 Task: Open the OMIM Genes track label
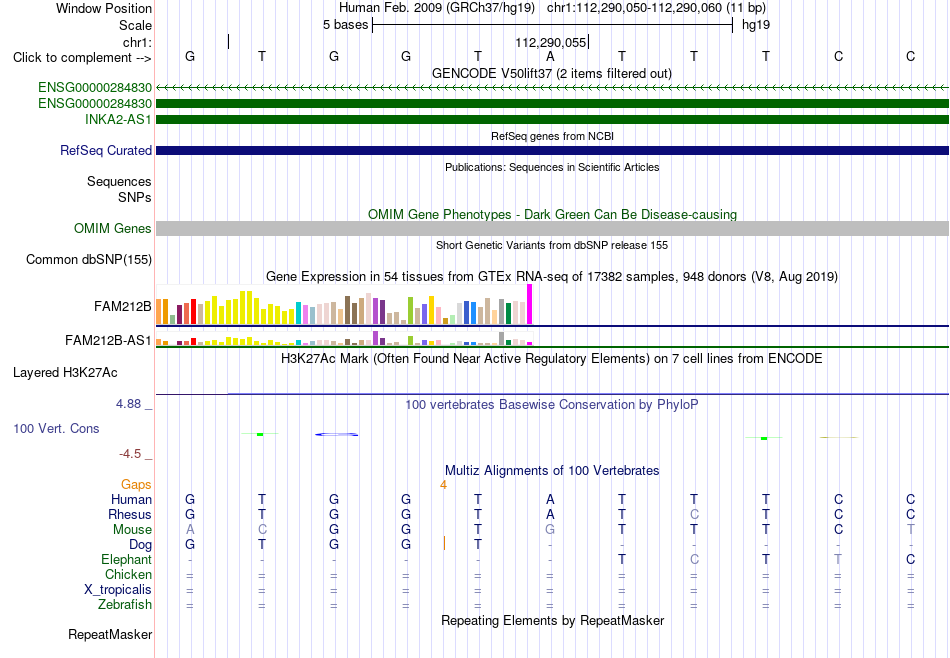(113, 228)
